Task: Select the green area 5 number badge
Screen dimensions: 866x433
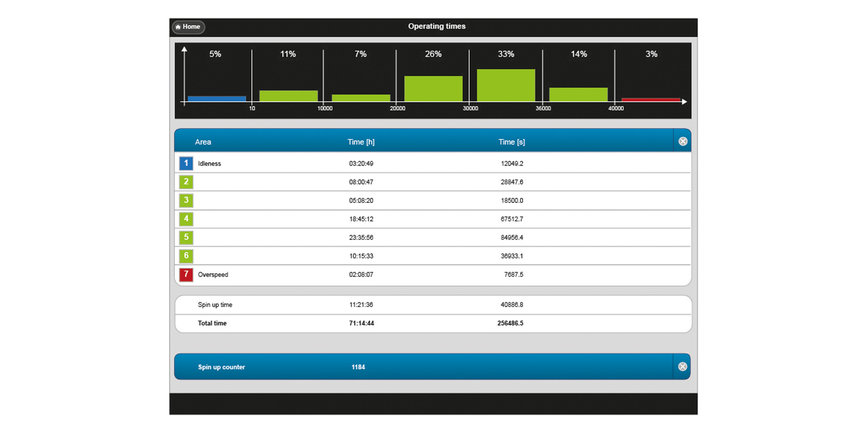Action: tap(186, 237)
